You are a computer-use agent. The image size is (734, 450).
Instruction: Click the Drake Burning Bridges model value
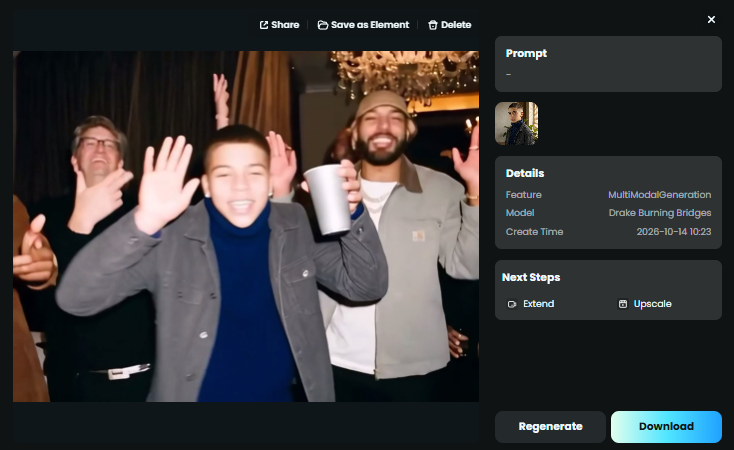(x=660, y=213)
